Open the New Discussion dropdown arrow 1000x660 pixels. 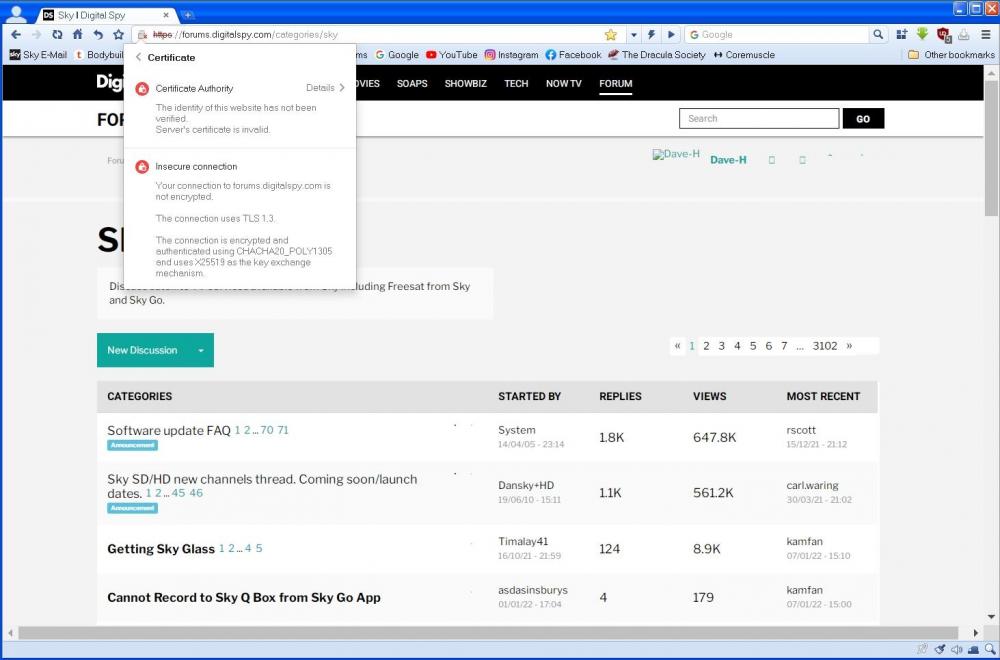tap(201, 350)
